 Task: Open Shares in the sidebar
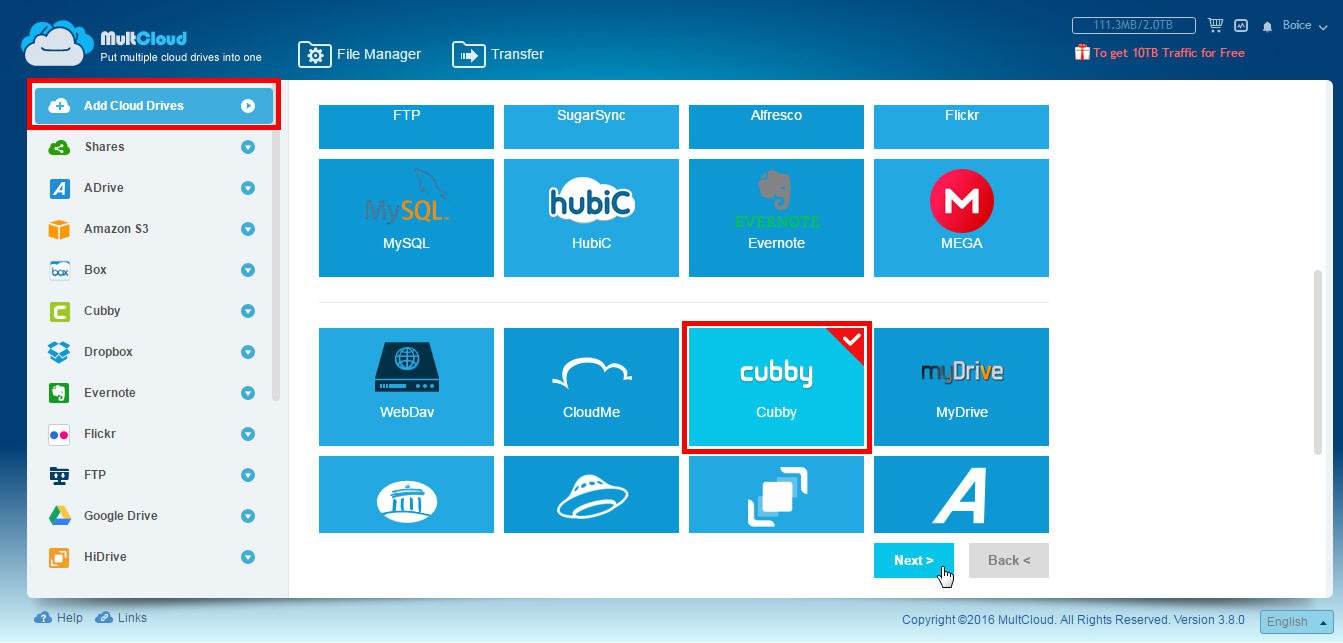click(104, 147)
